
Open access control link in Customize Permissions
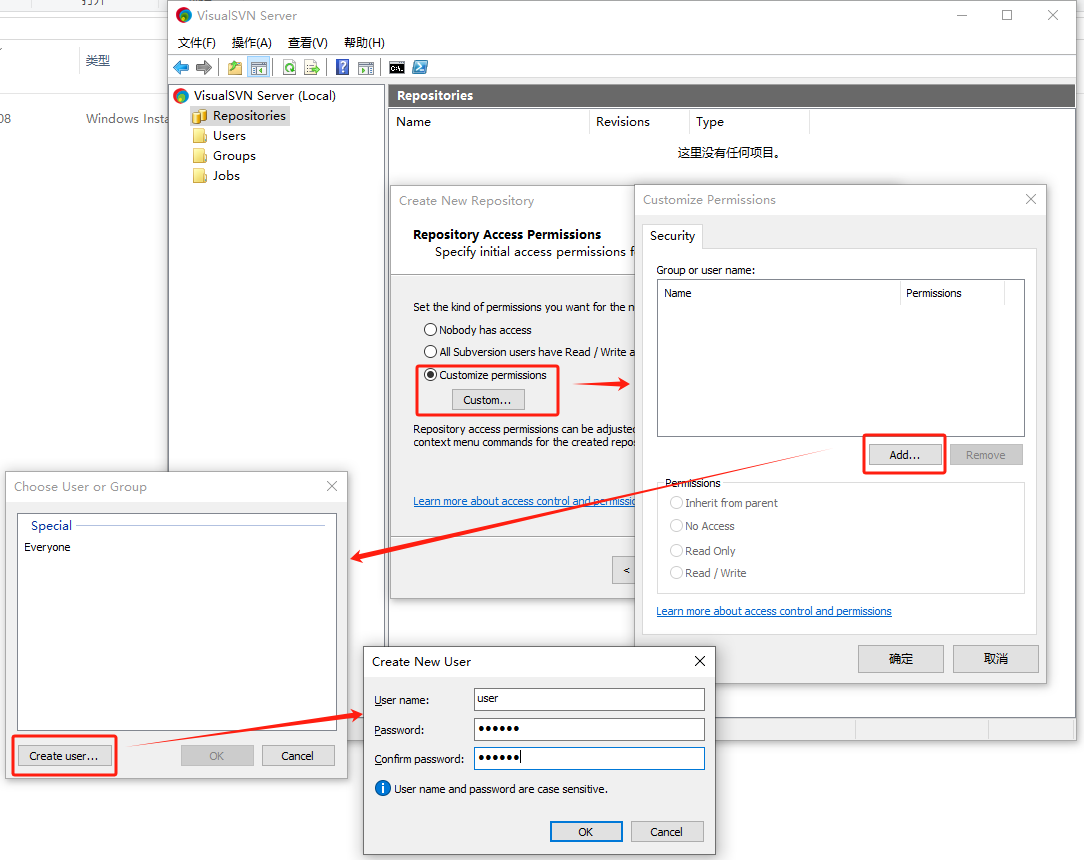click(774, 611)
